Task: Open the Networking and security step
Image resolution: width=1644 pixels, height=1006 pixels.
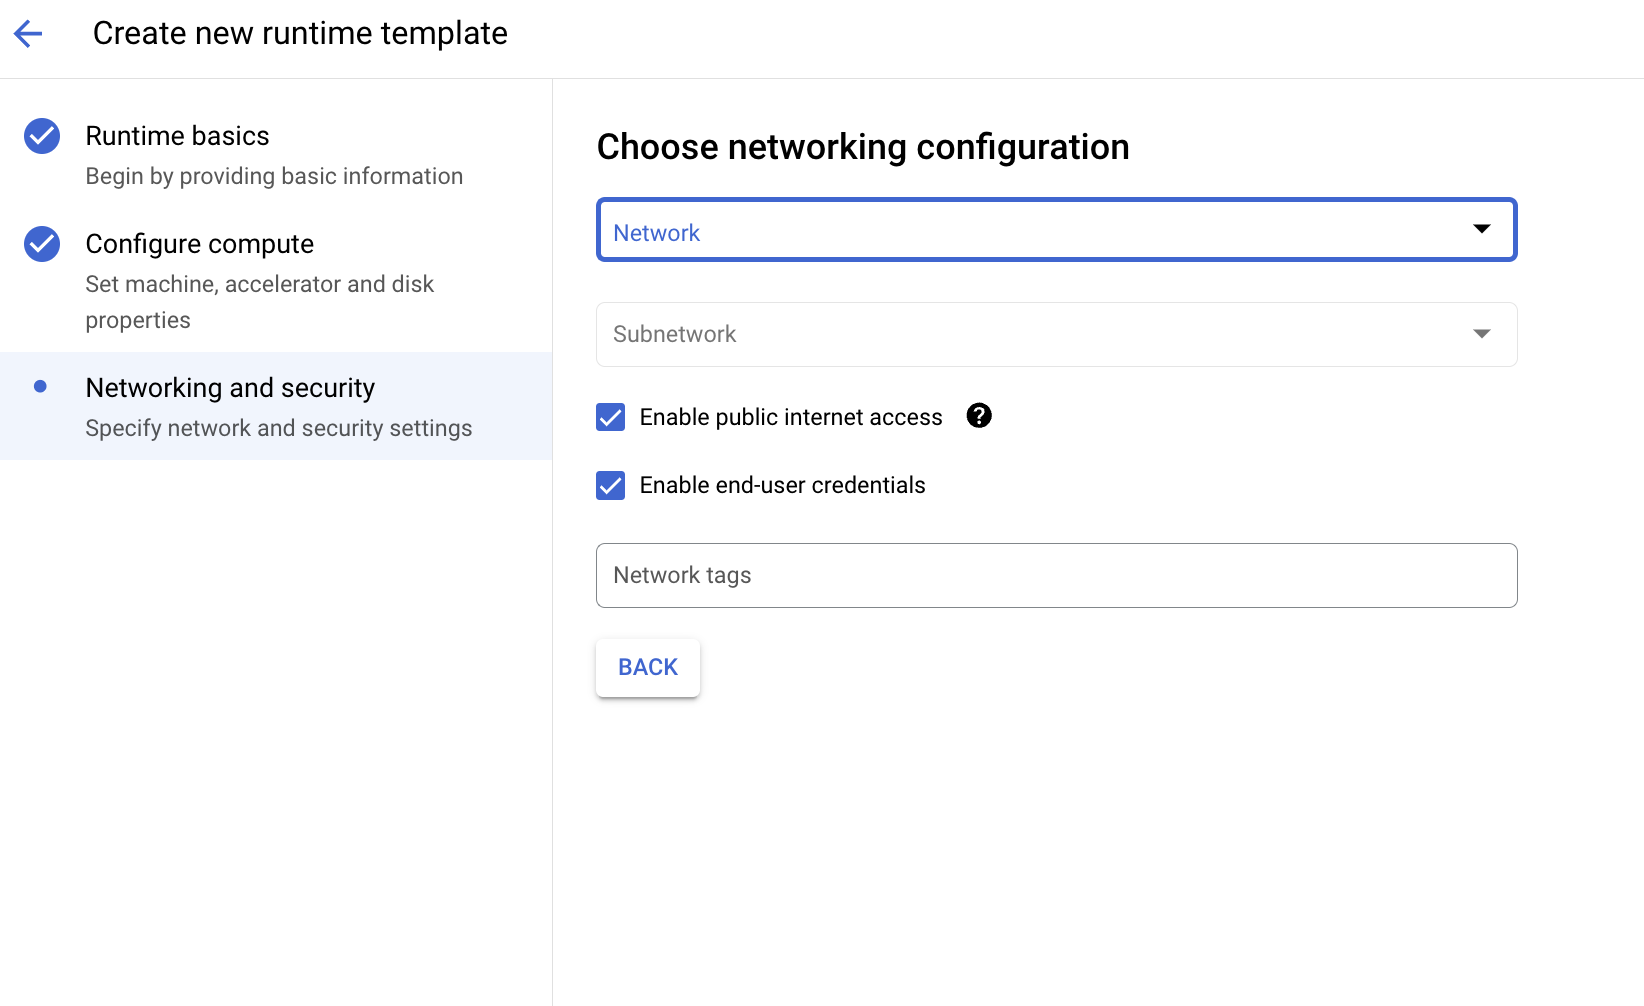Action: click(230, 387)
